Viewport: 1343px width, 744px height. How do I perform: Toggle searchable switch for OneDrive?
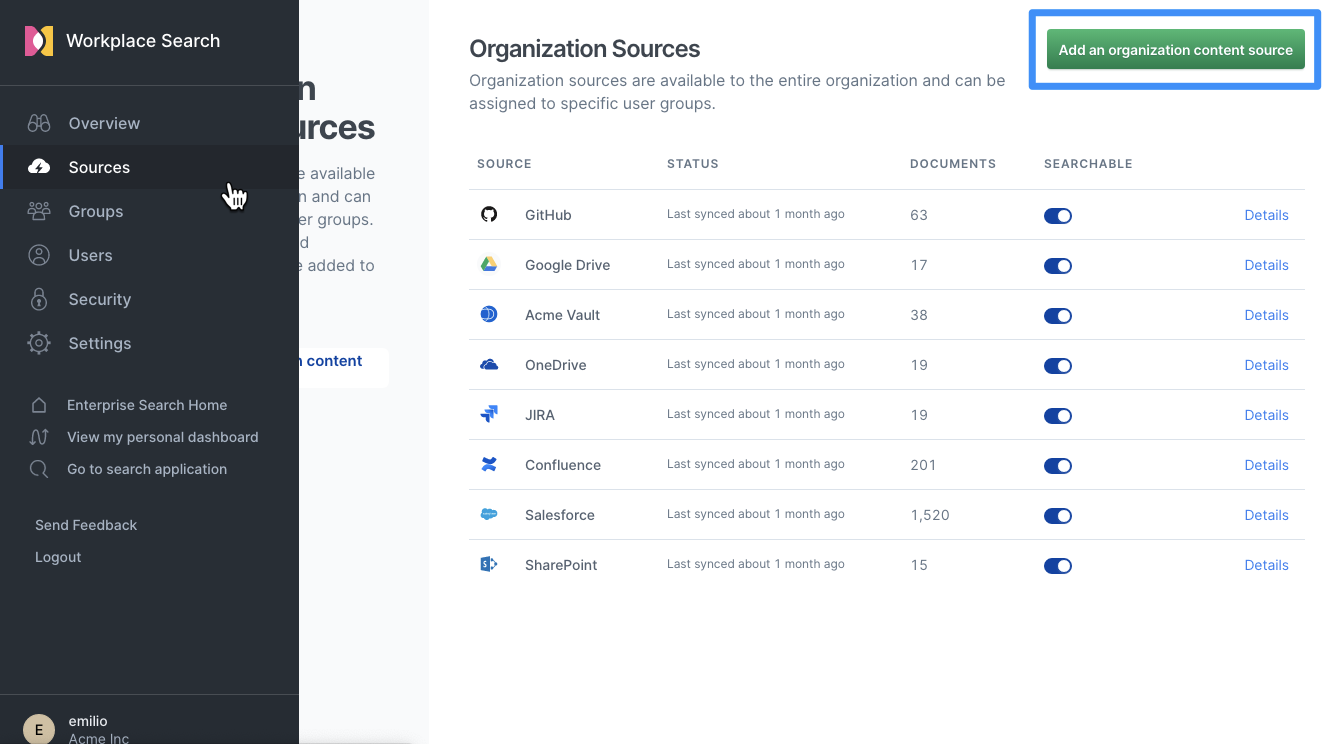click(1058, 365)
